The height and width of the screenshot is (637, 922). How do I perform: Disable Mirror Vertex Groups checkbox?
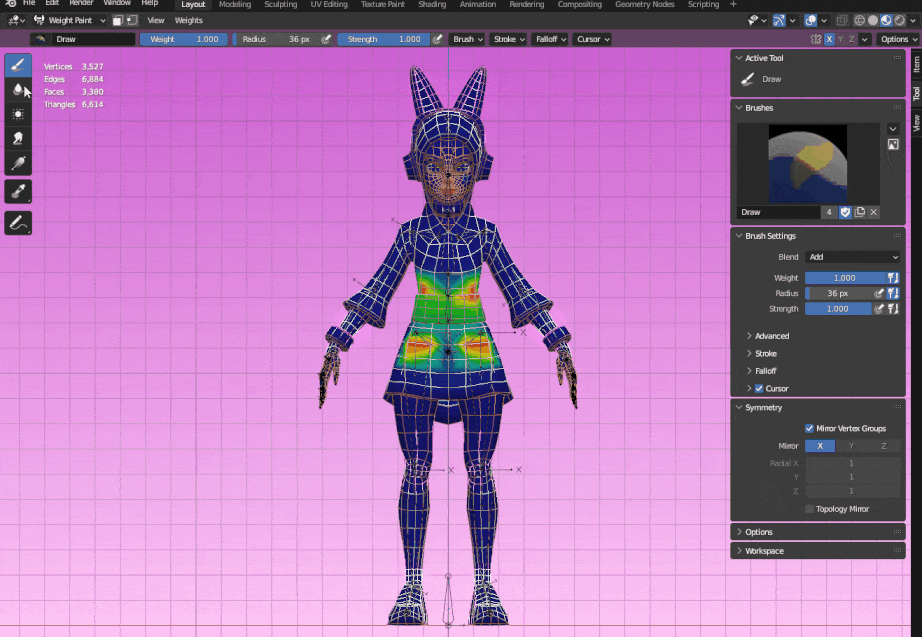coord(809,428)
